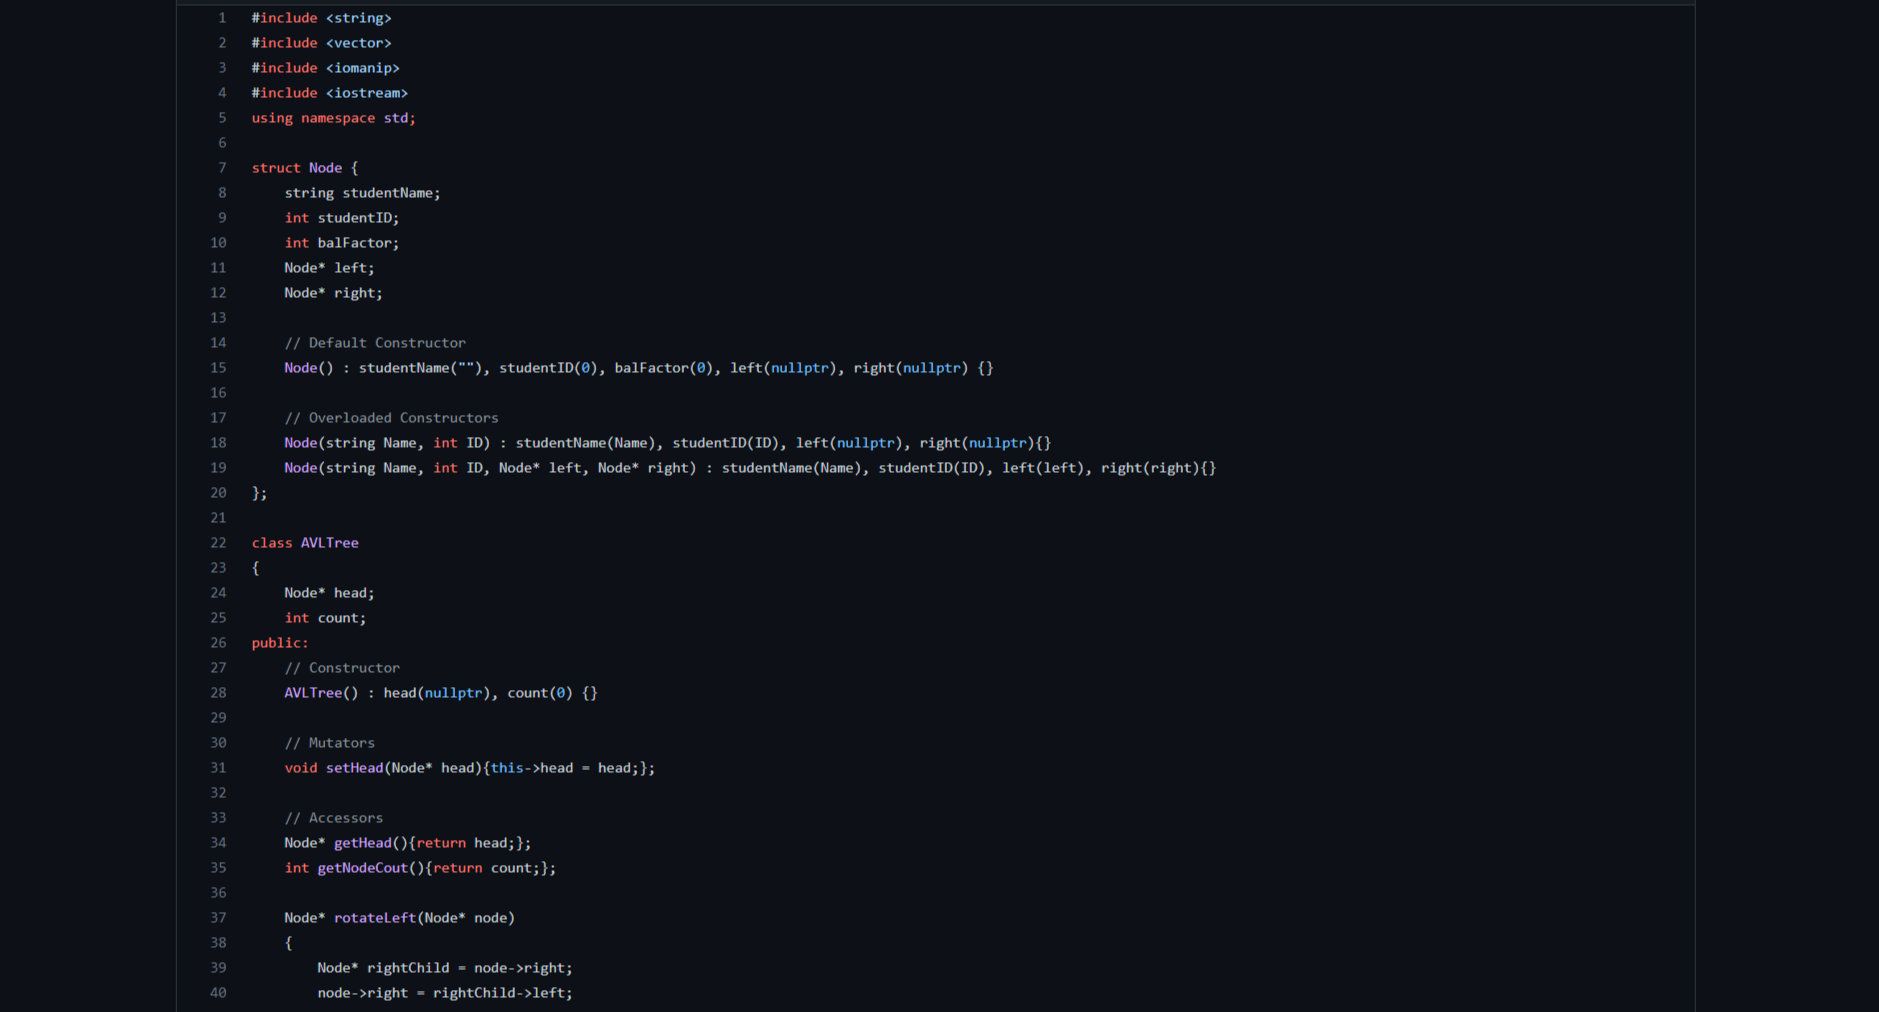Click 'Node* head;' member line

click(329, 593)
